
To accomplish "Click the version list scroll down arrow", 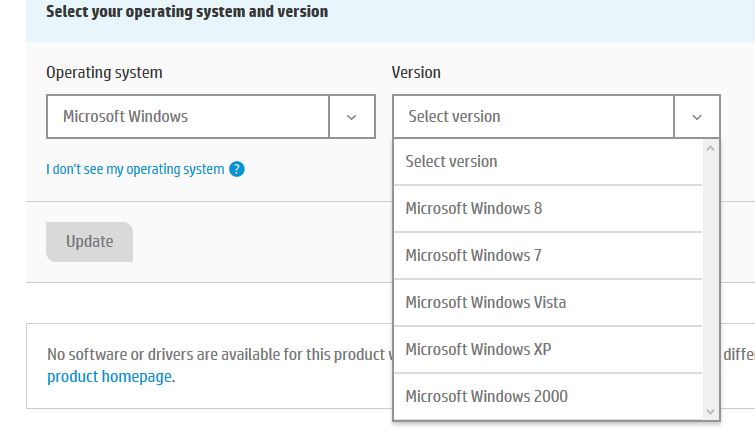I will pyautogui.click(x=710, y=411).
